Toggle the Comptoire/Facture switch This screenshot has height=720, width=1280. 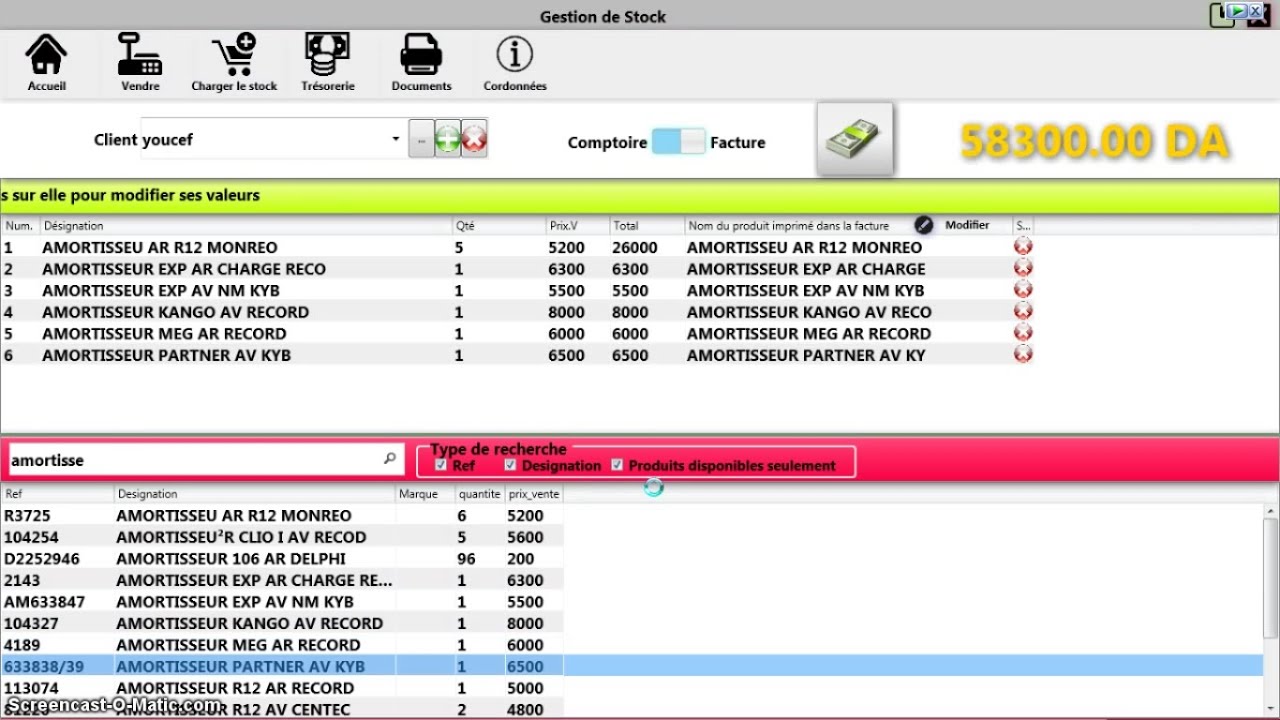click(679, 141)
